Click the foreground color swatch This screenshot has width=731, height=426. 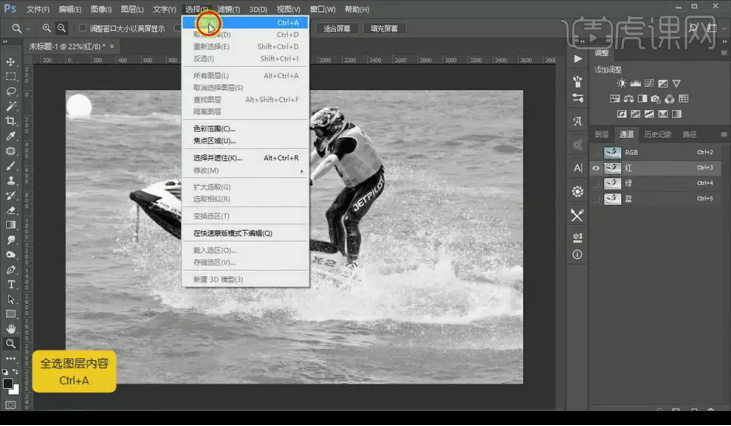pos(8,381)
